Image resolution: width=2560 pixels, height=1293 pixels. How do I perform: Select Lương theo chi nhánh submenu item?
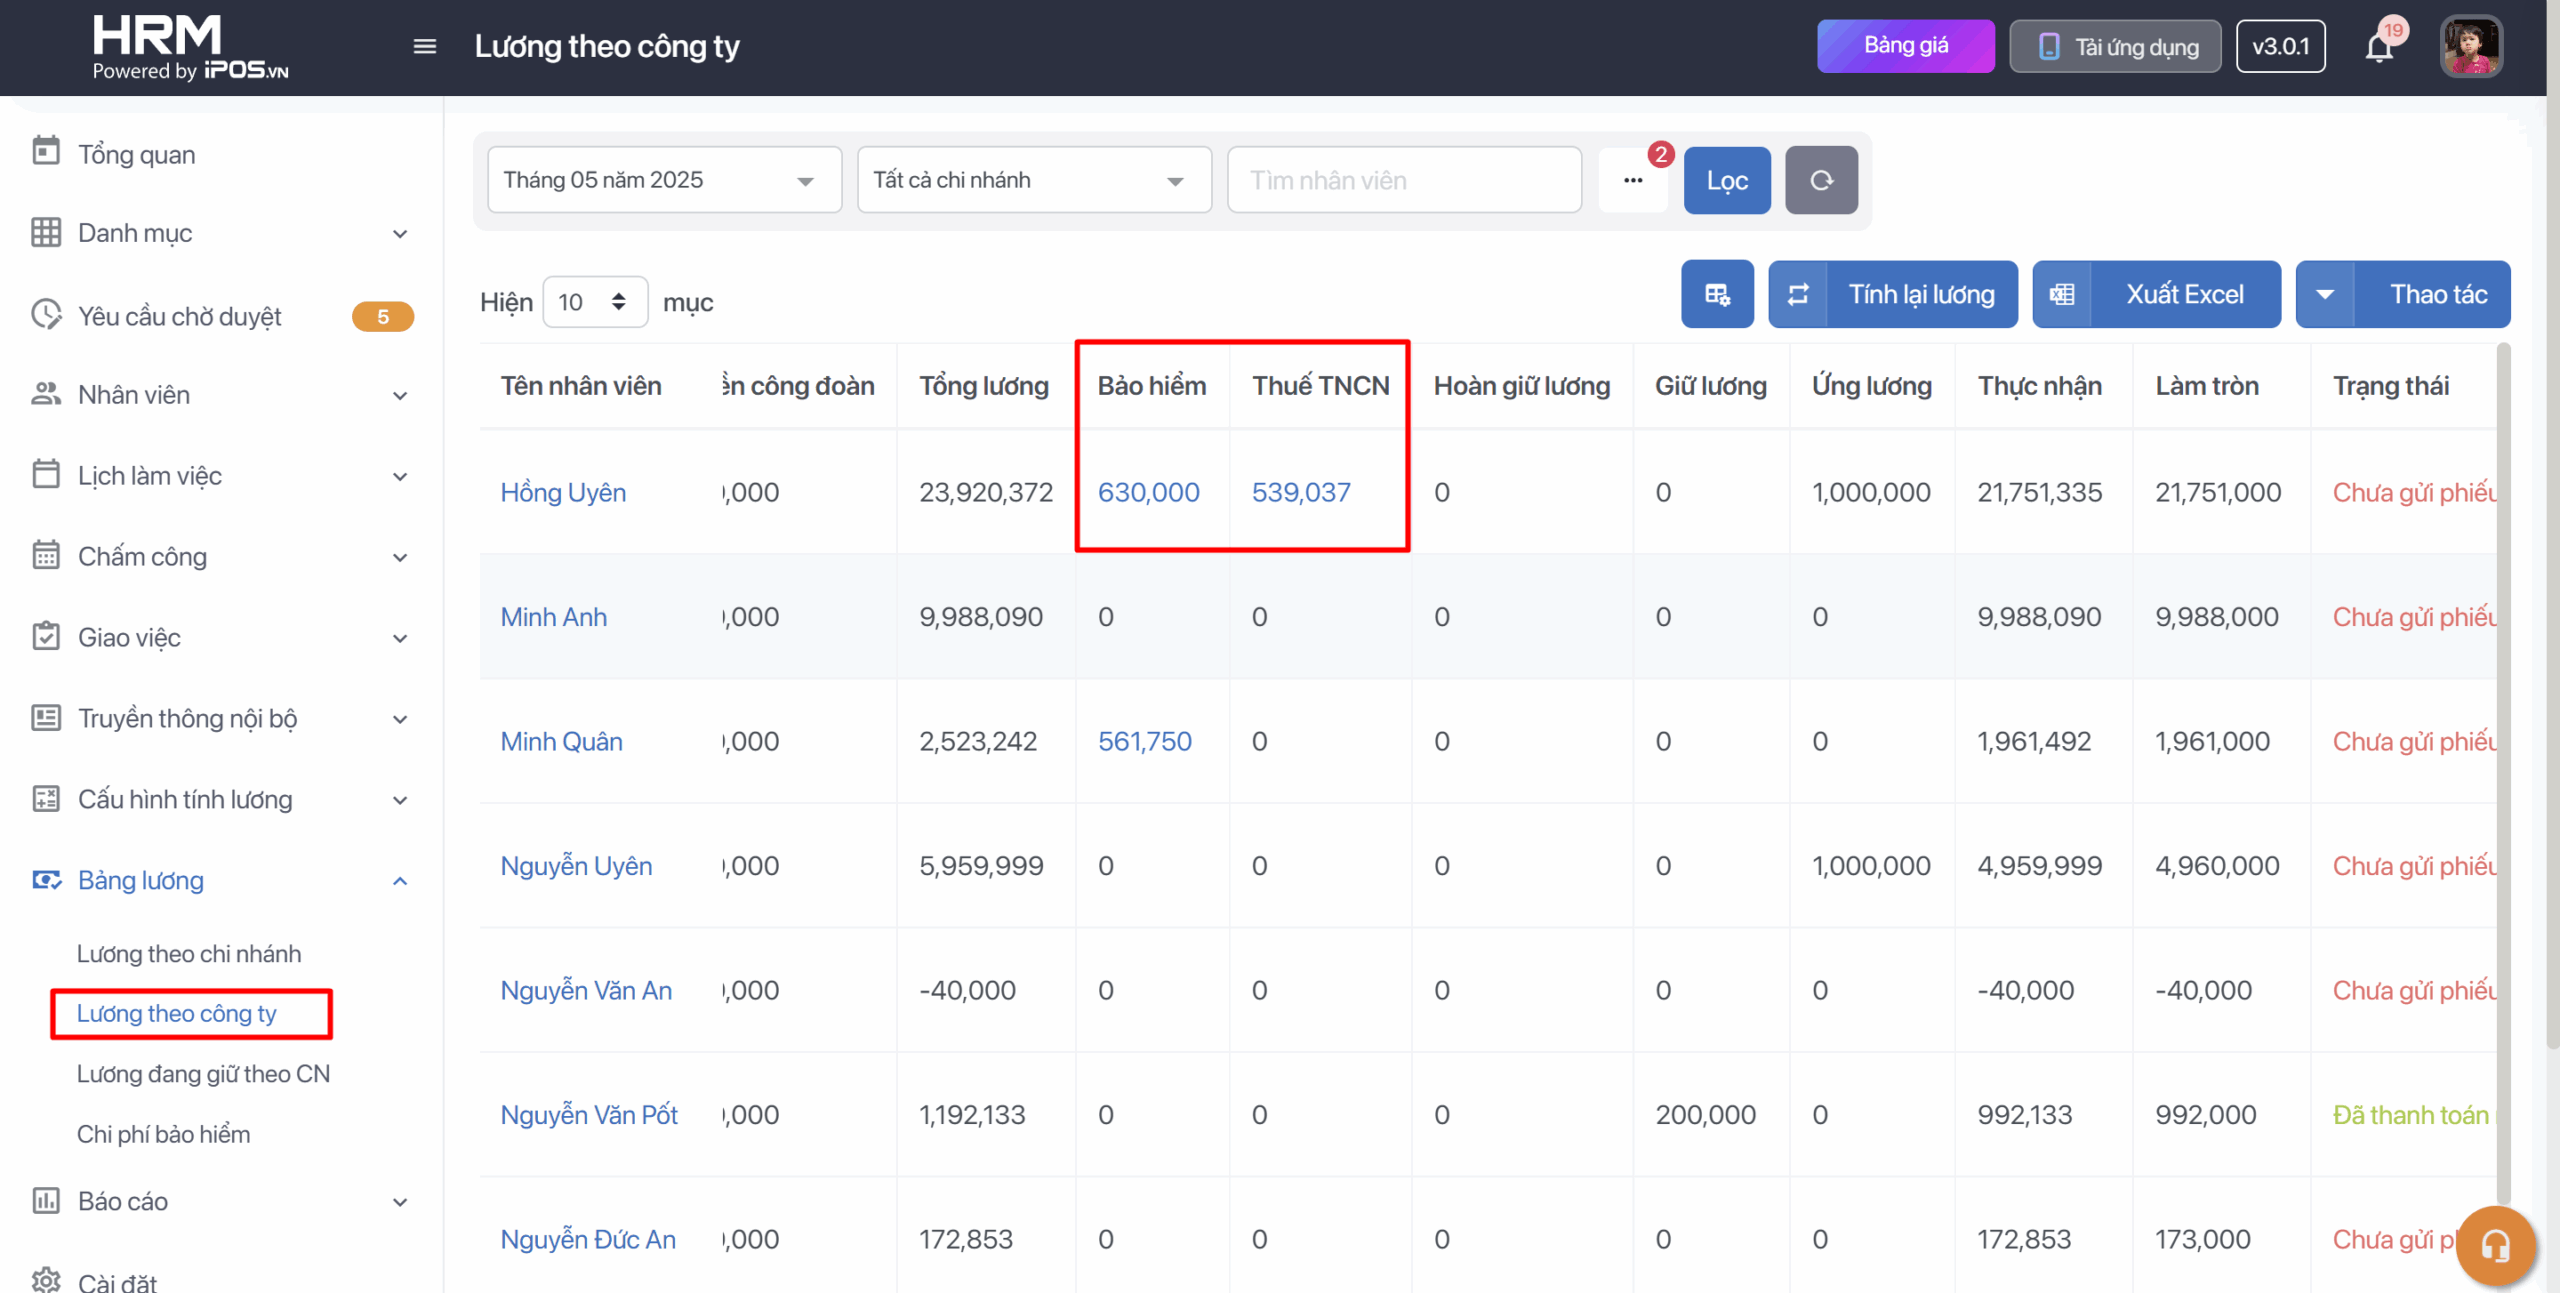pos(189,954)
